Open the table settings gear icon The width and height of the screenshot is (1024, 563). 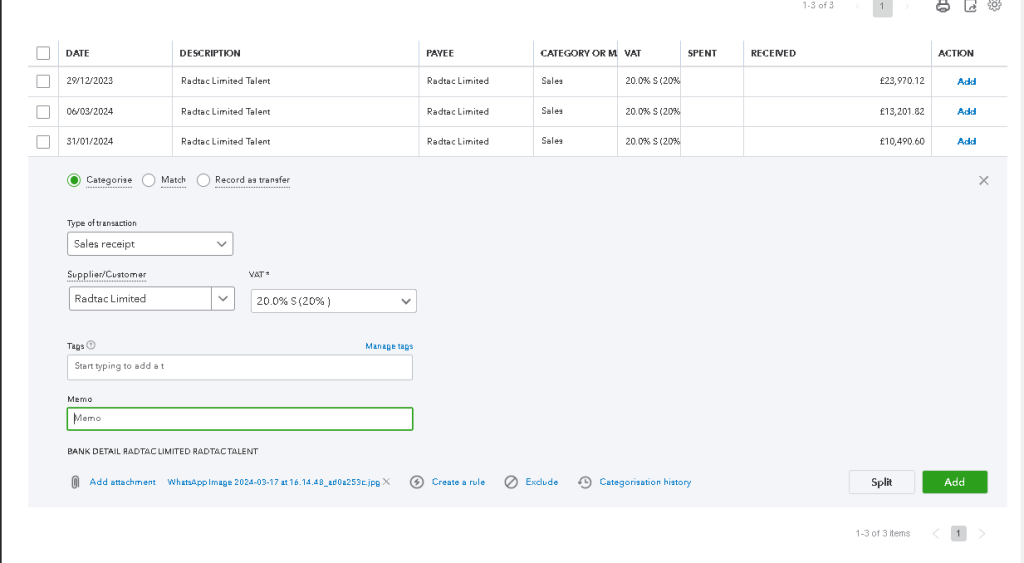[x=995, y=5]
